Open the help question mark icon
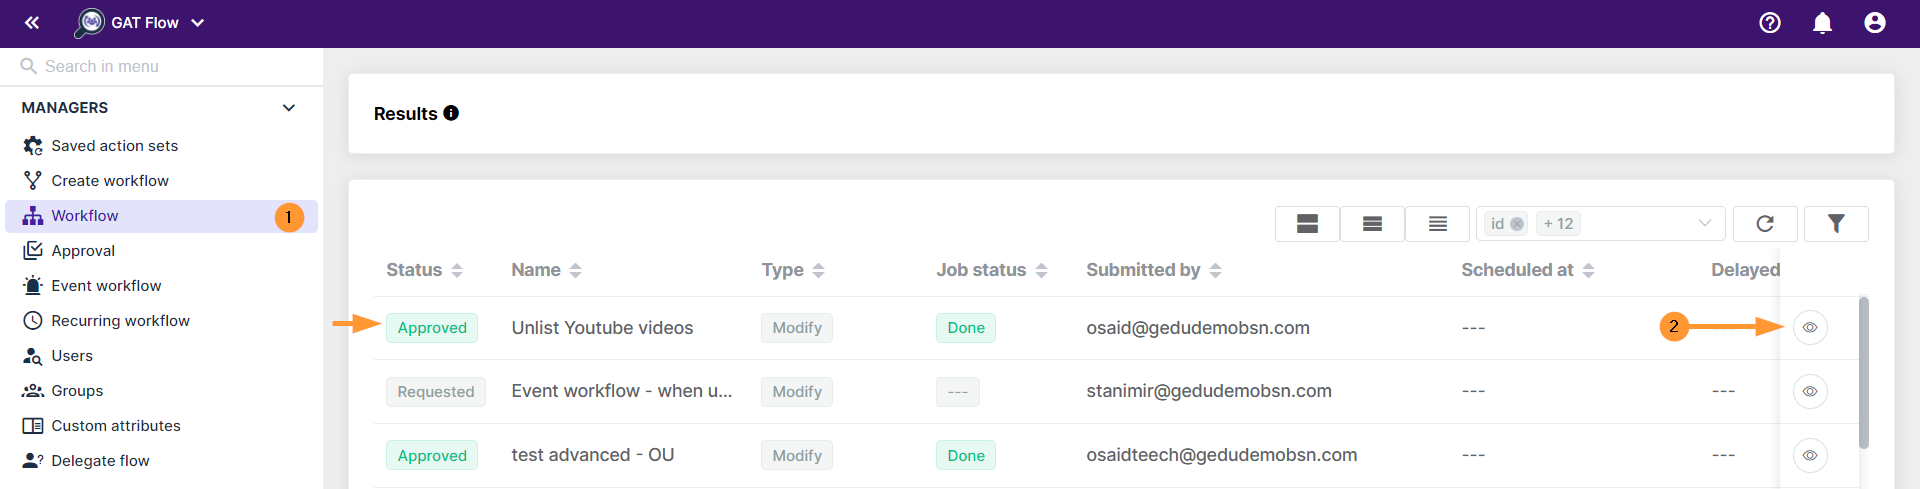 [1770, 22]
